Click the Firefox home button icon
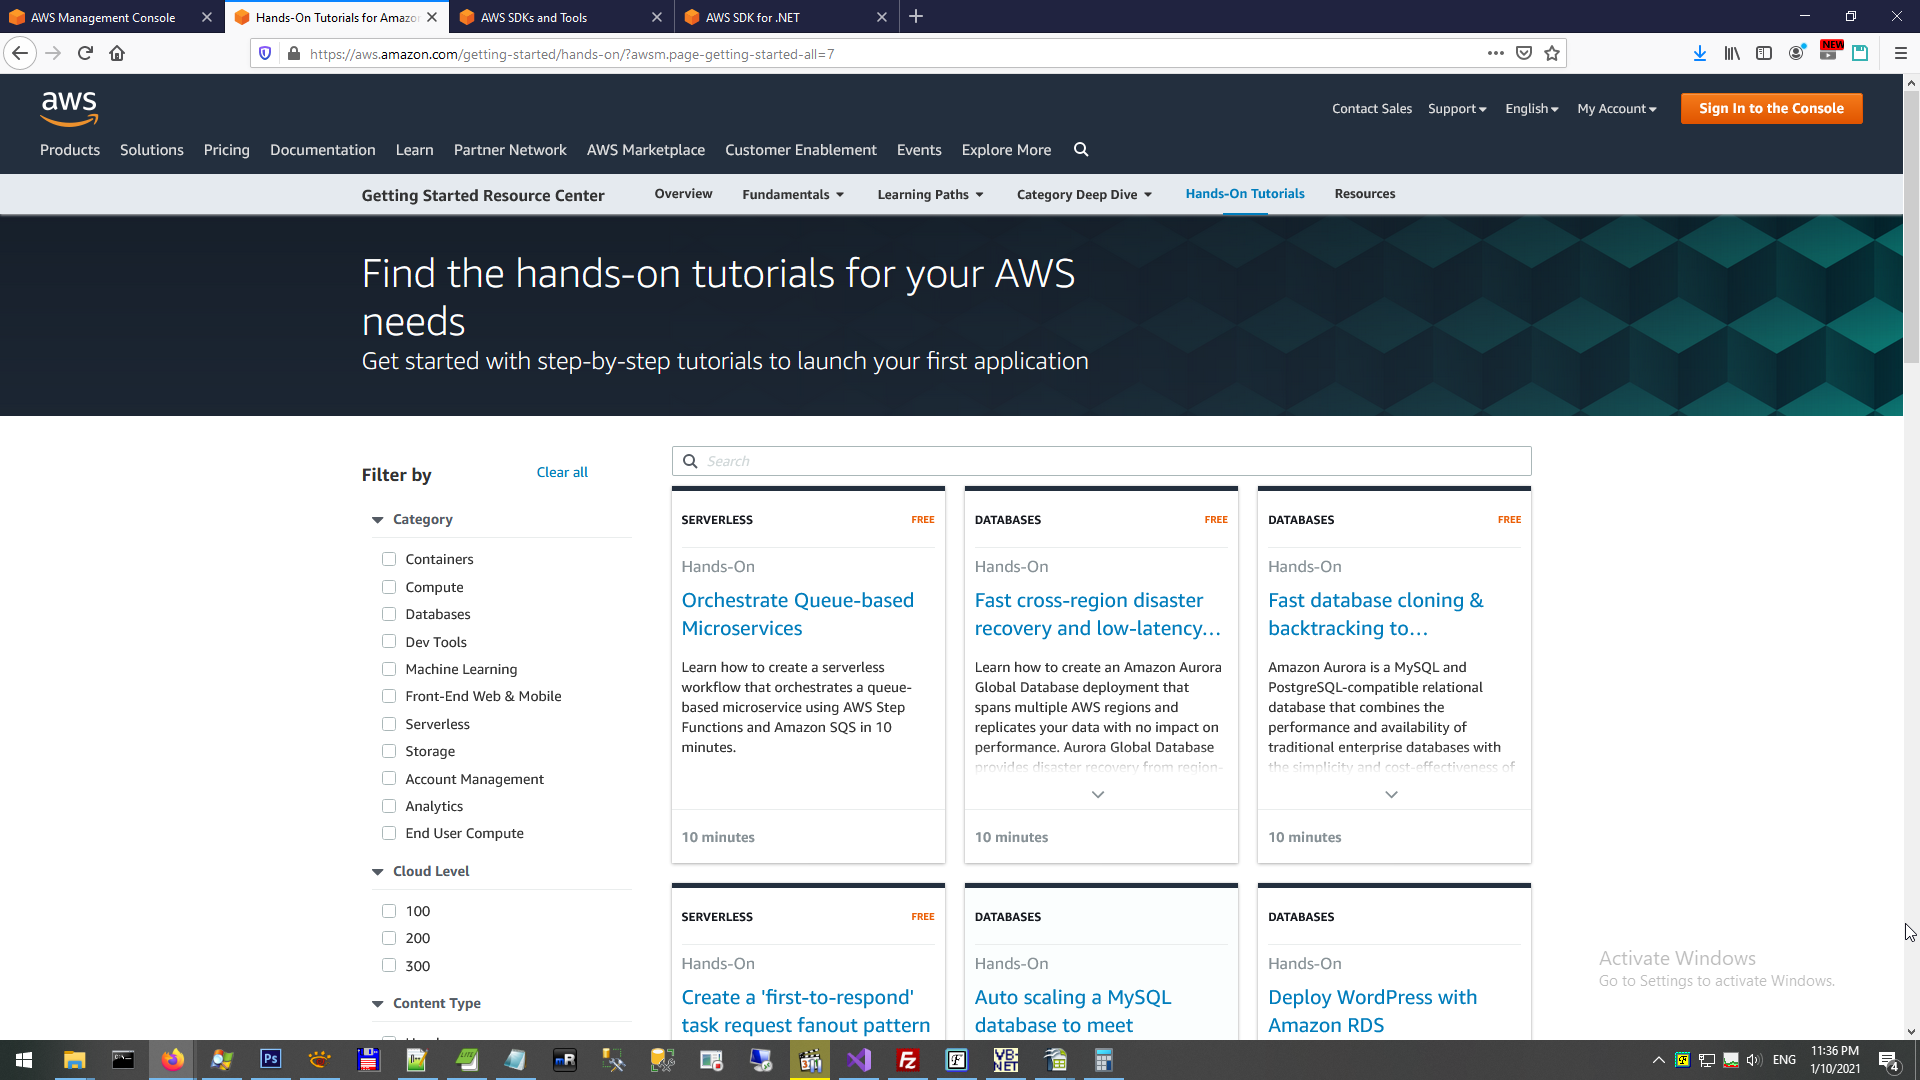The width and height of the screenshot is (1920, 1080). tap(117, 54)
